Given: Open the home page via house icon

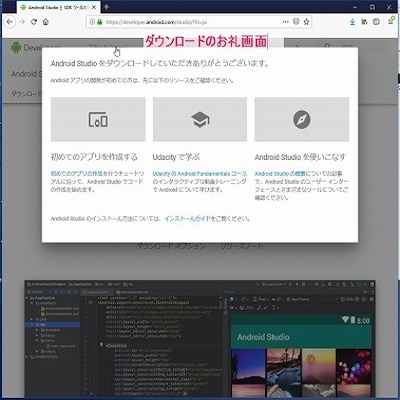Looking at the screenshot, I should click(x=46, y=22).
